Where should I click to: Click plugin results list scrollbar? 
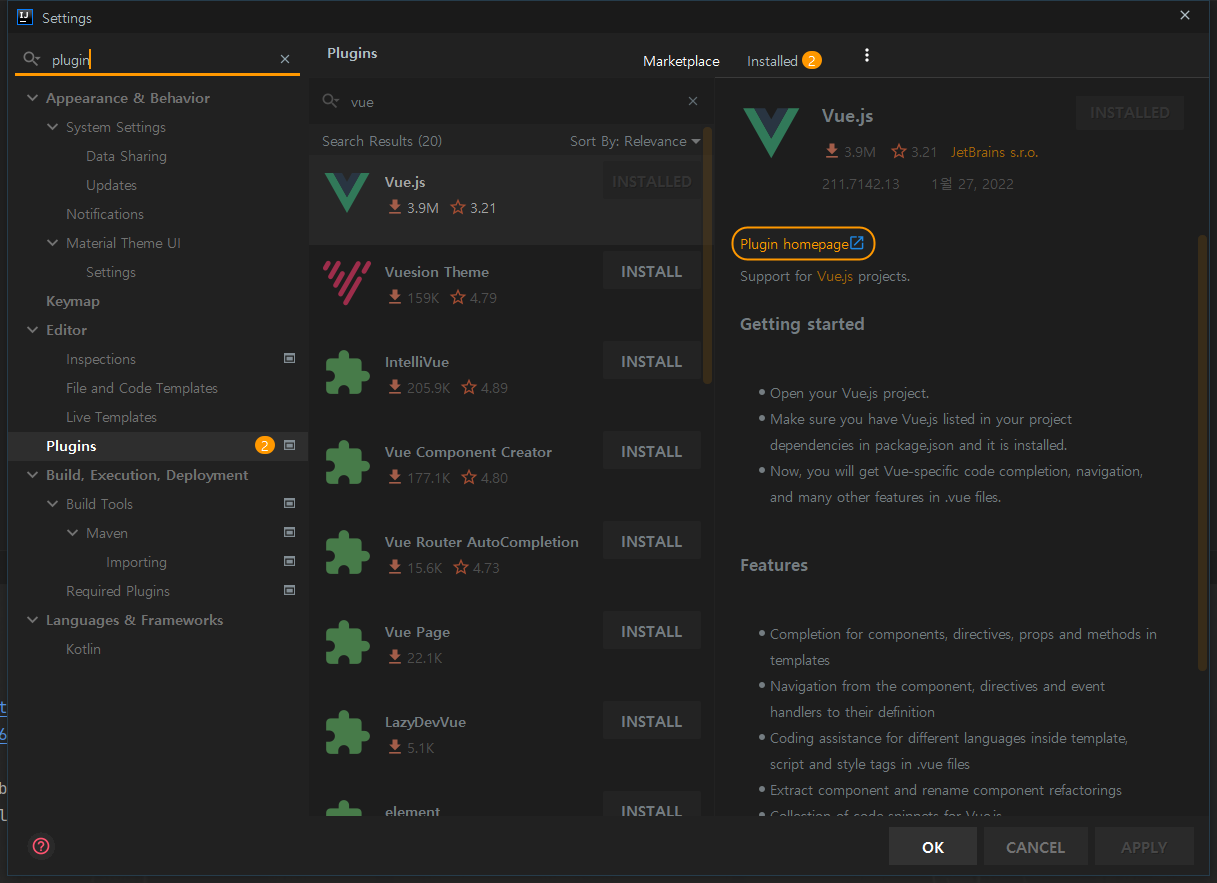pyautogui.click(x=708, y=256)
